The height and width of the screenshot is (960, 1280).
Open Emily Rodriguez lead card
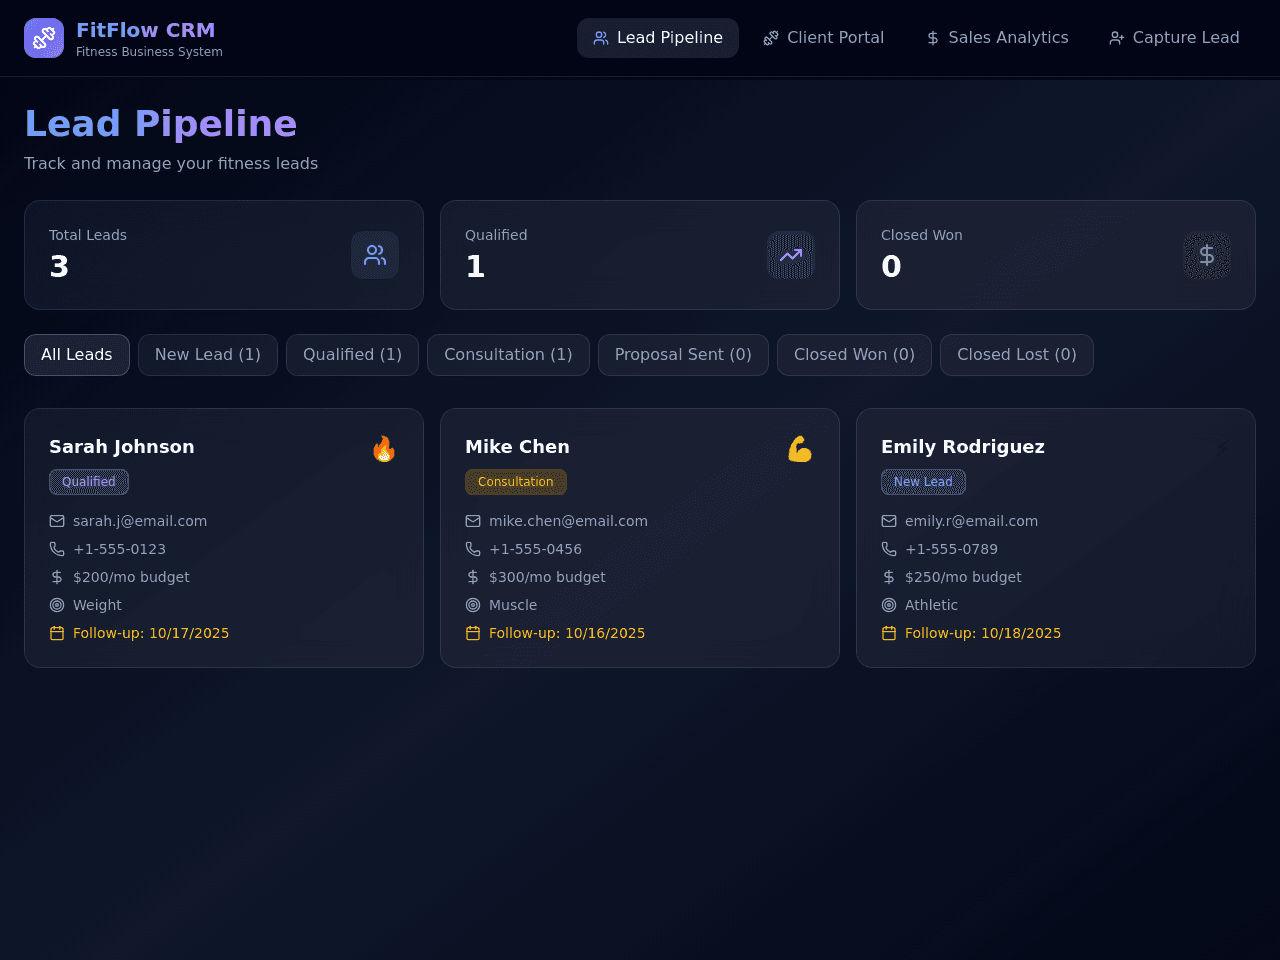coord(1056,538)
